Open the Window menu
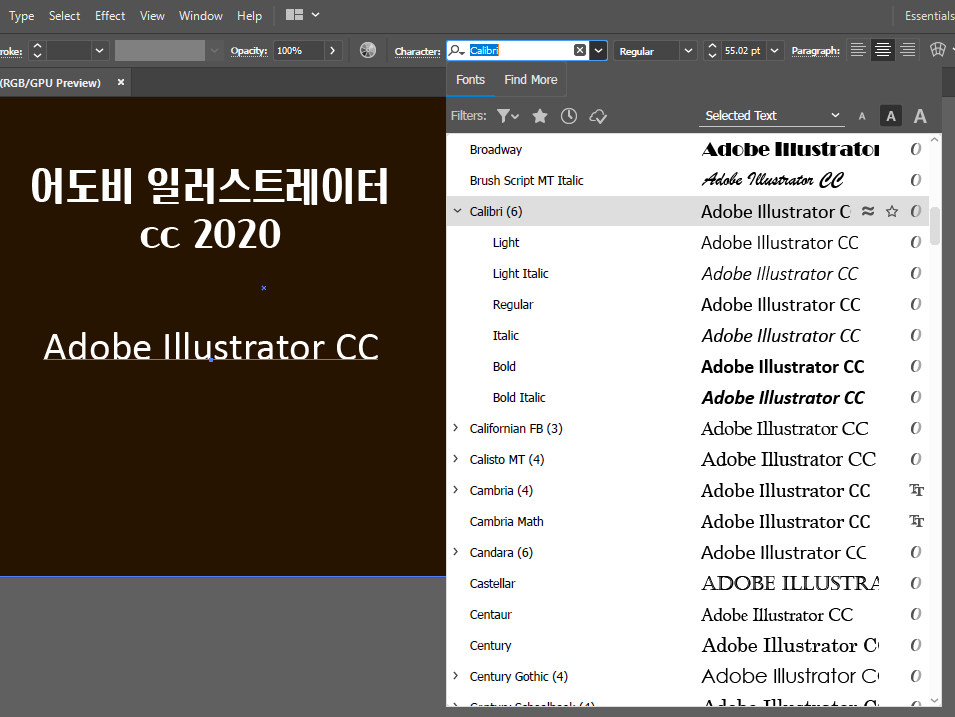 pos(200,16)
